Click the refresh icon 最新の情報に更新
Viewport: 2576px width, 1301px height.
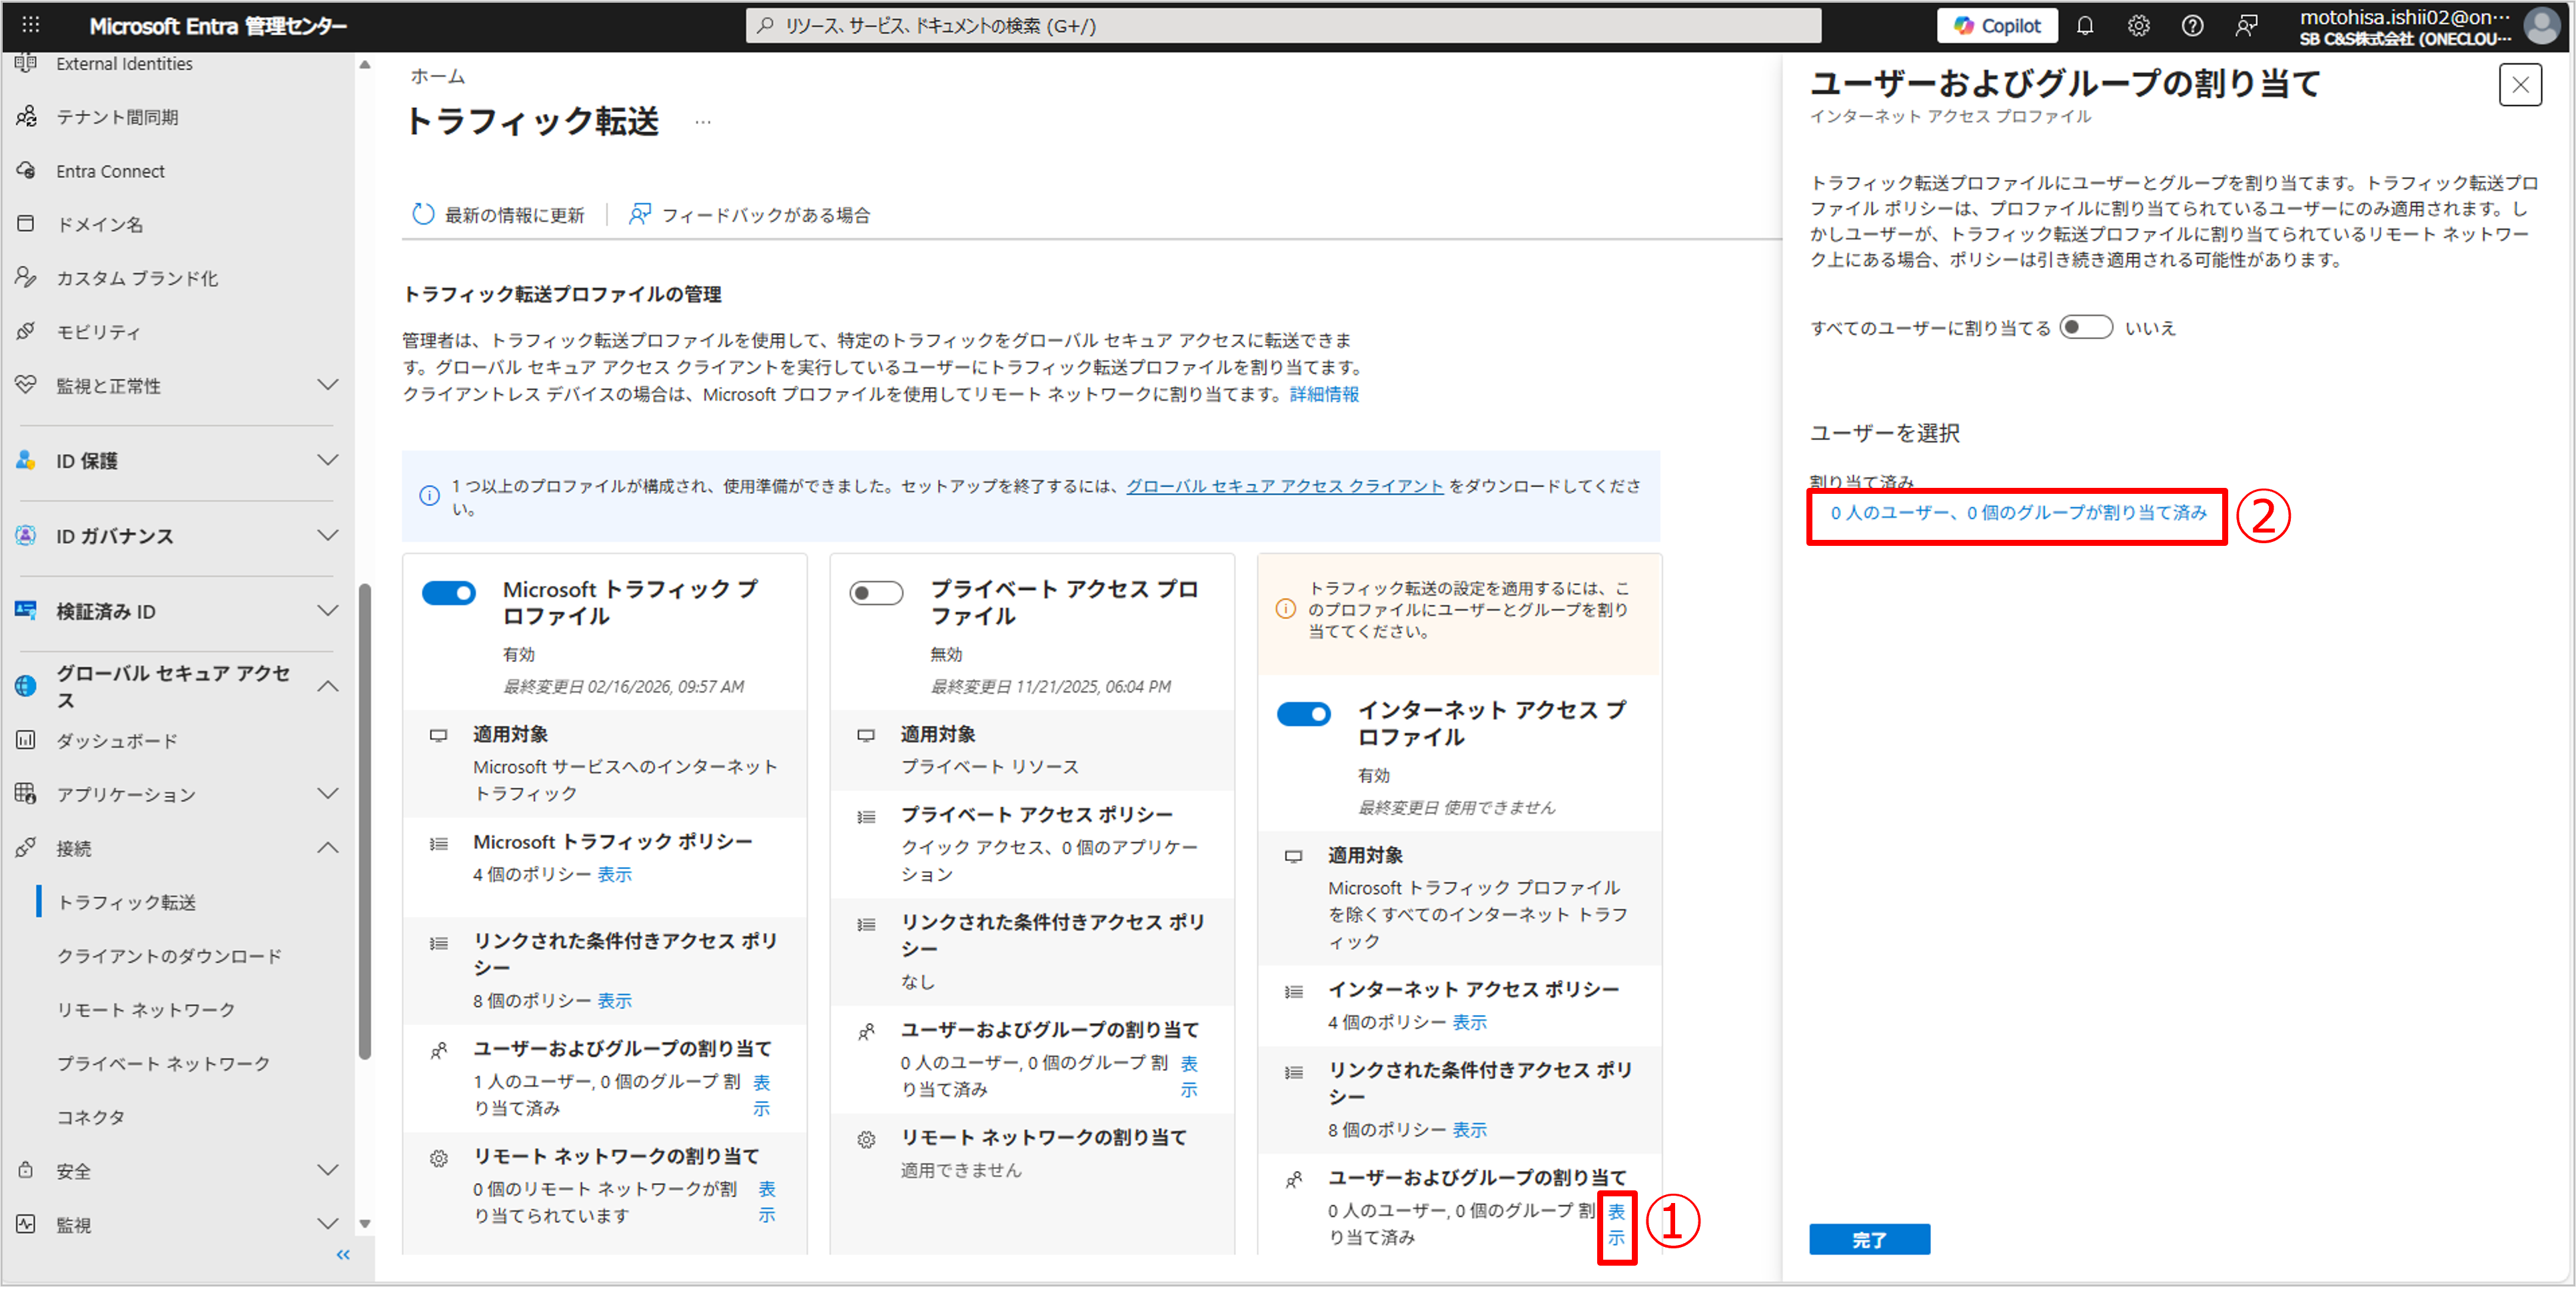pos(423,214)
